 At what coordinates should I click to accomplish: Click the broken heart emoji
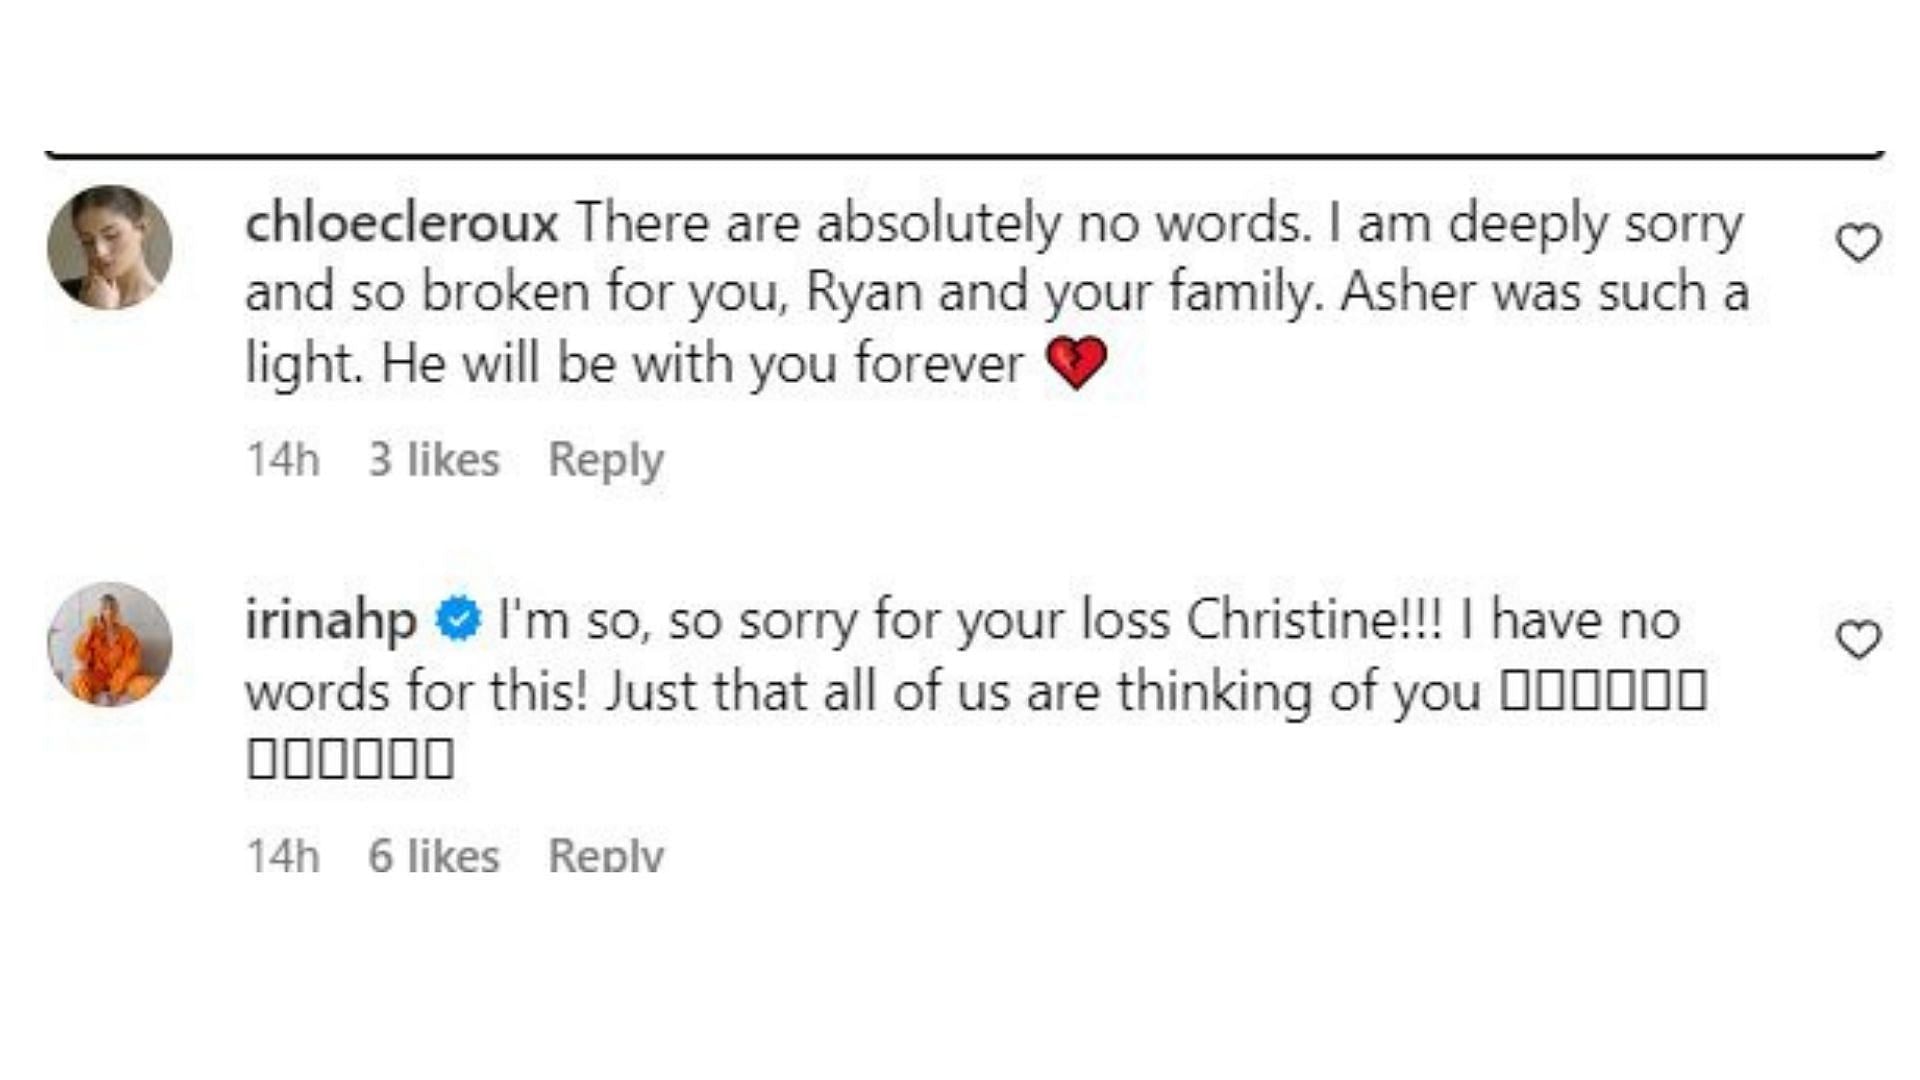[x=1076, y=363]
